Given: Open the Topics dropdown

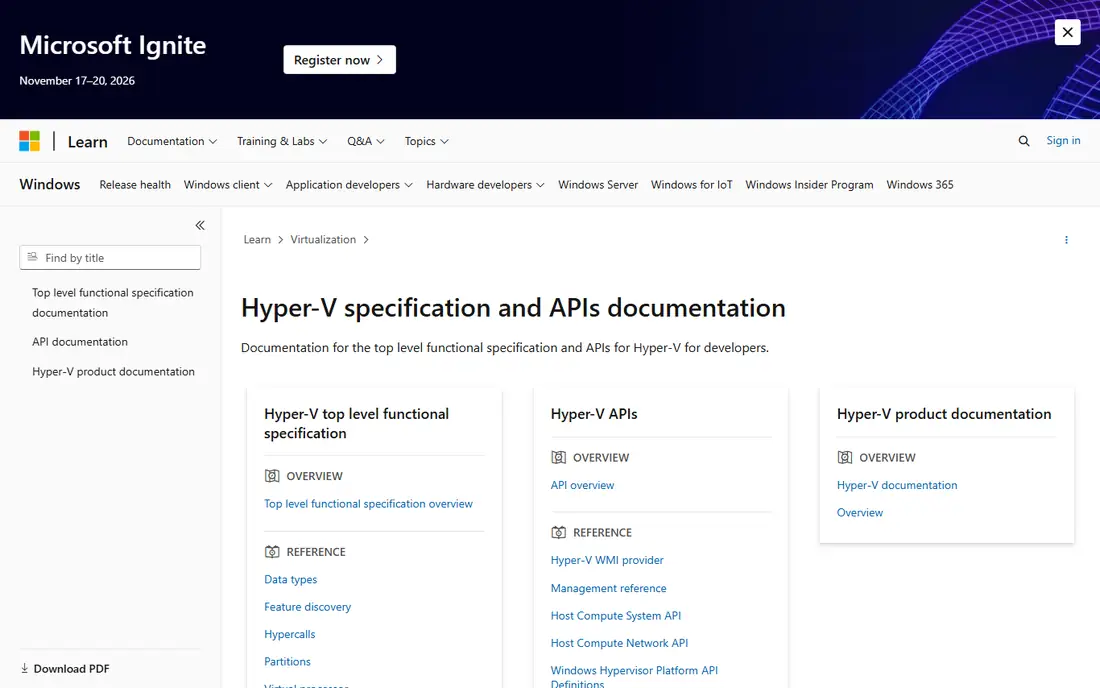Looking at the screenshot, I should (426, 141).
